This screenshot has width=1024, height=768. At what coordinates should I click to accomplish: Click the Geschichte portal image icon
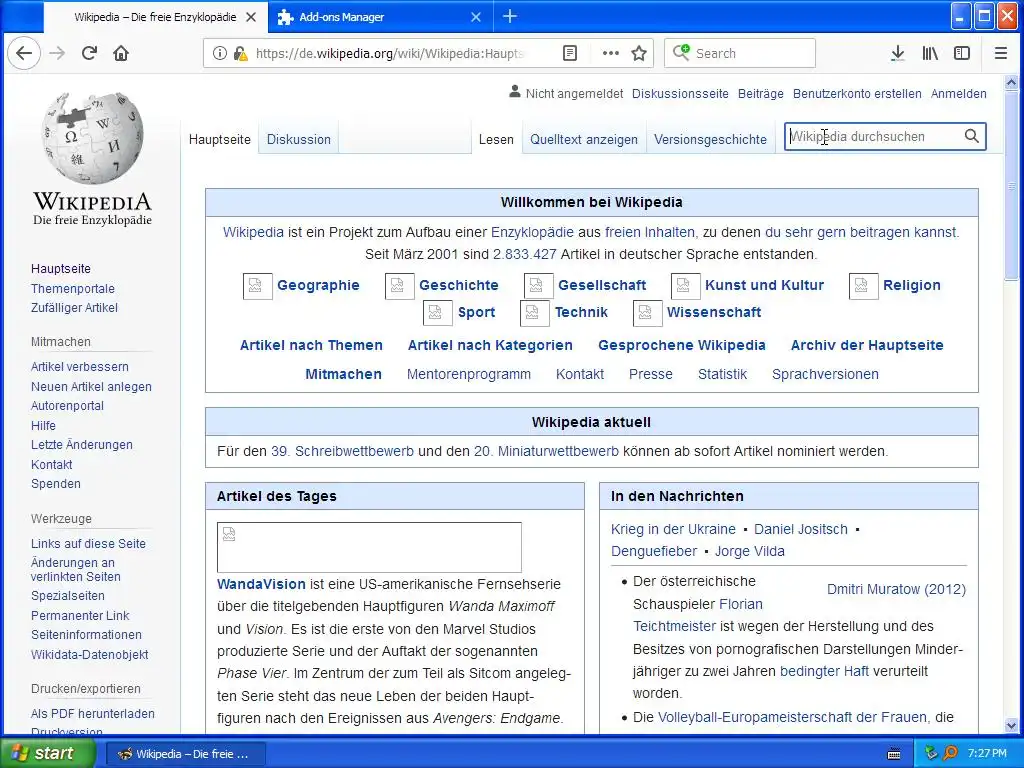[x=400, y=286]
